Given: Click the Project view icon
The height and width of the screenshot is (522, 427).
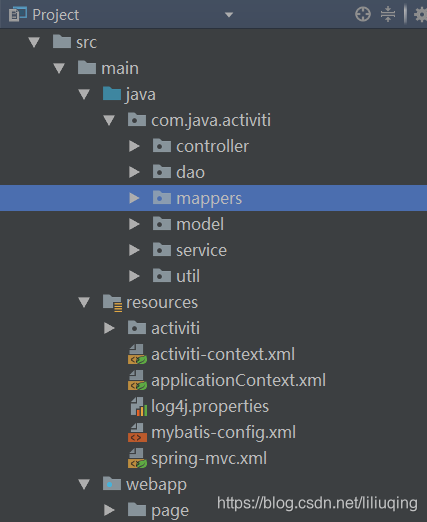Looking at the screenshot, I should 17,14.
